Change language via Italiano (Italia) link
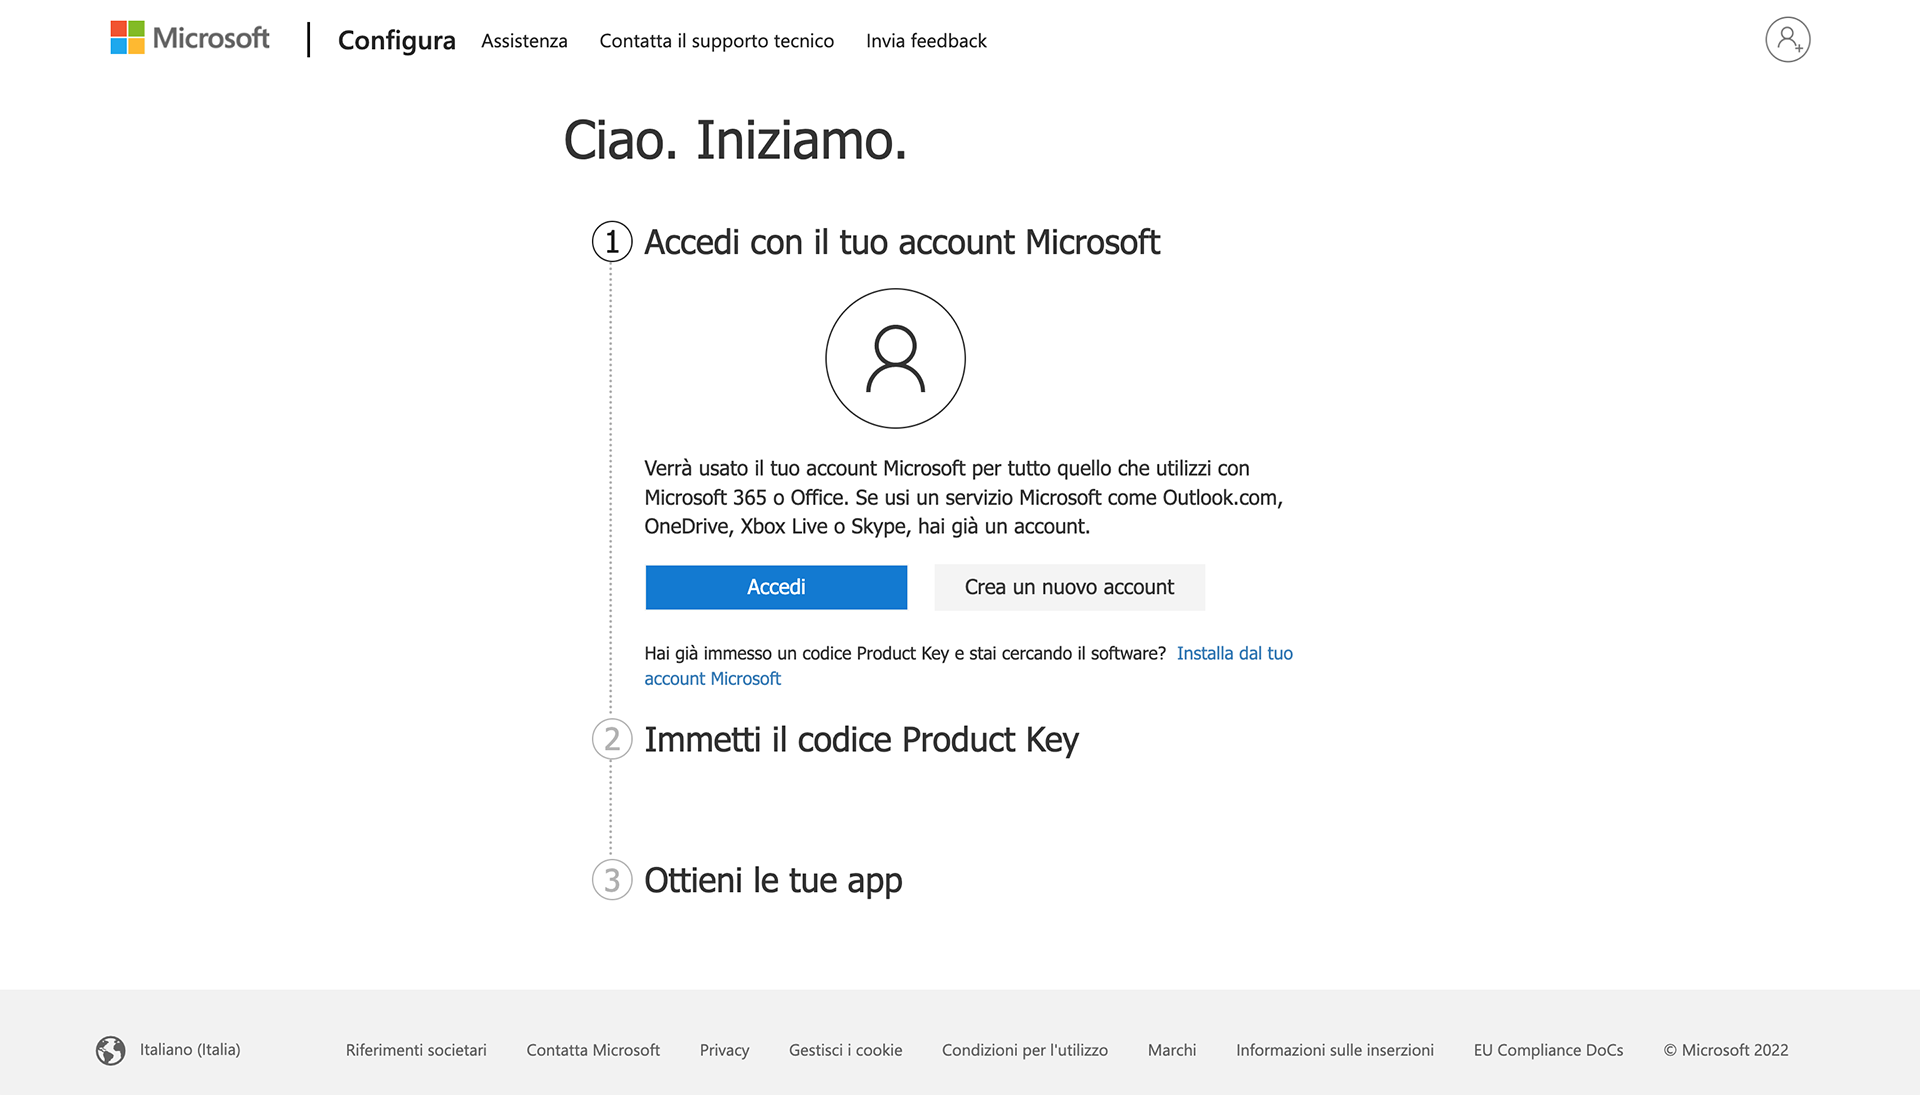This screenshot has width=1920, height=1095. 190,1049
